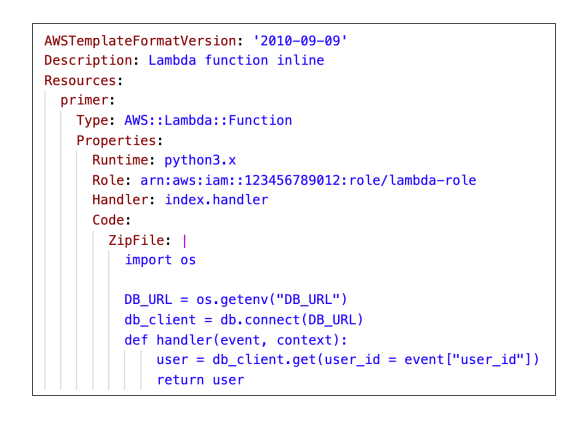Image resolution: width=586 pixels, height=423 pixels.
Task: Click the pipe character after ZipFile
Action: point(185,241)
